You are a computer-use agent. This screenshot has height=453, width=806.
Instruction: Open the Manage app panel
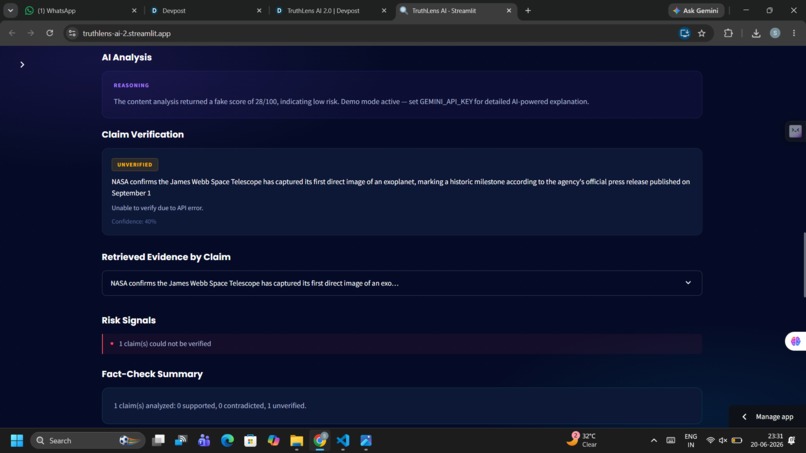[768, 416]
